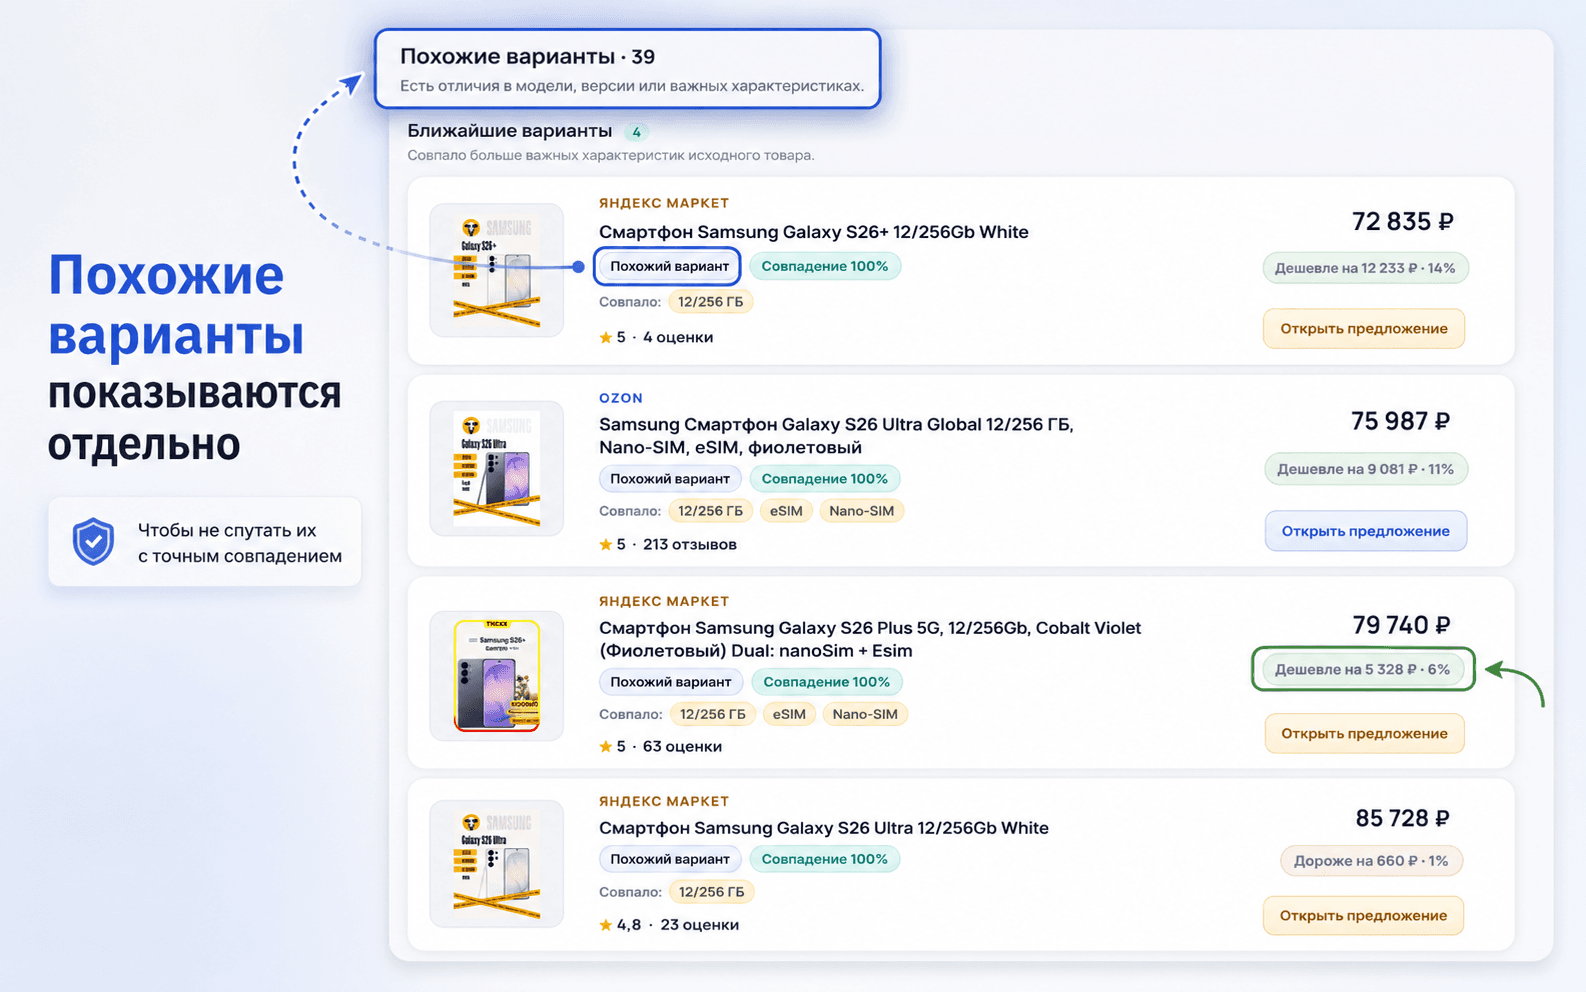The width and height of the screenshot is (1586, 992).
Task: Click the Ближайшие варианты section heading
Action: point(509,131)
